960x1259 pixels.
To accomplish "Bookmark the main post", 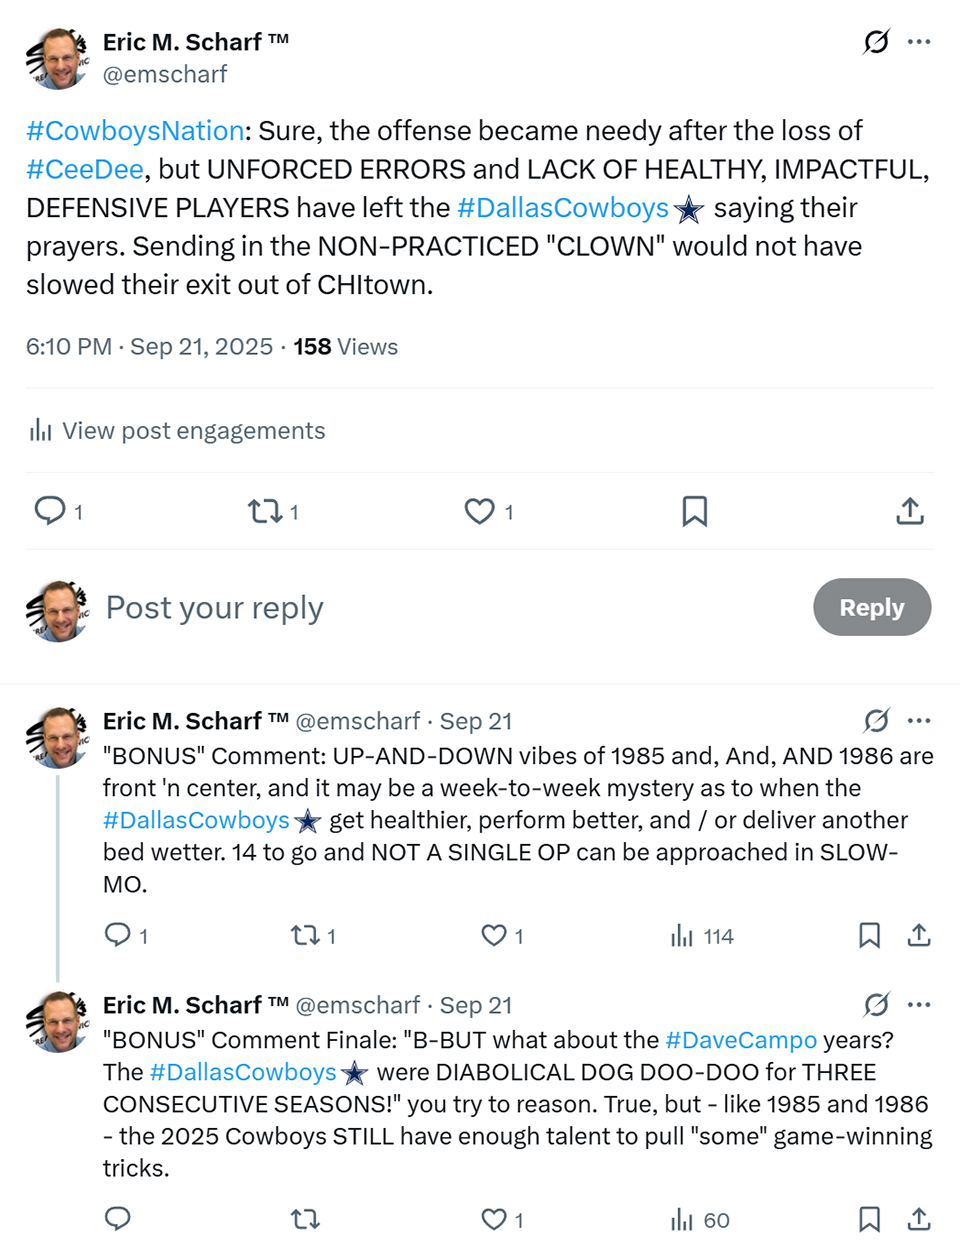I will coord(695,512).
